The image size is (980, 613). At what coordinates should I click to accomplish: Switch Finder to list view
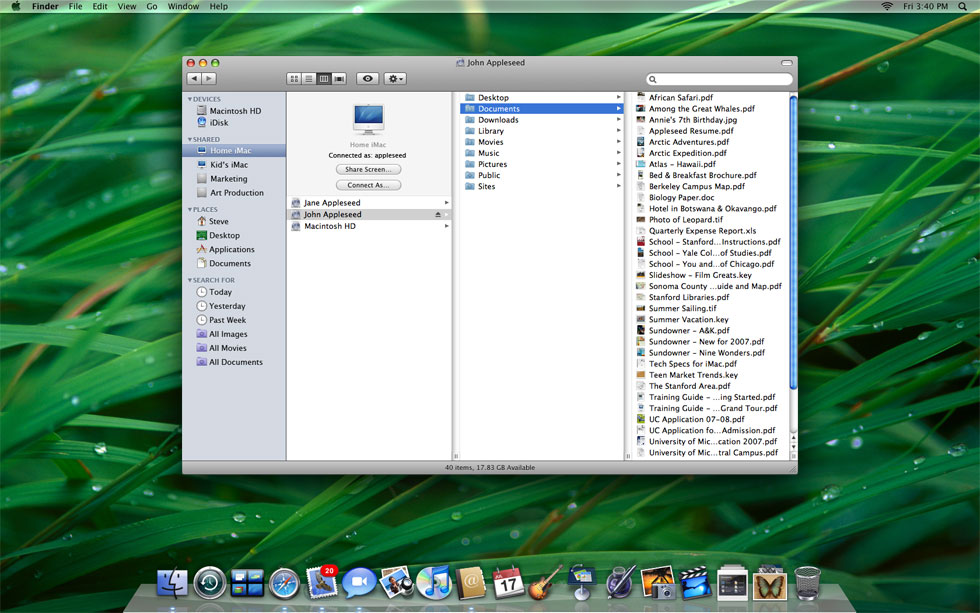point(309,79)
